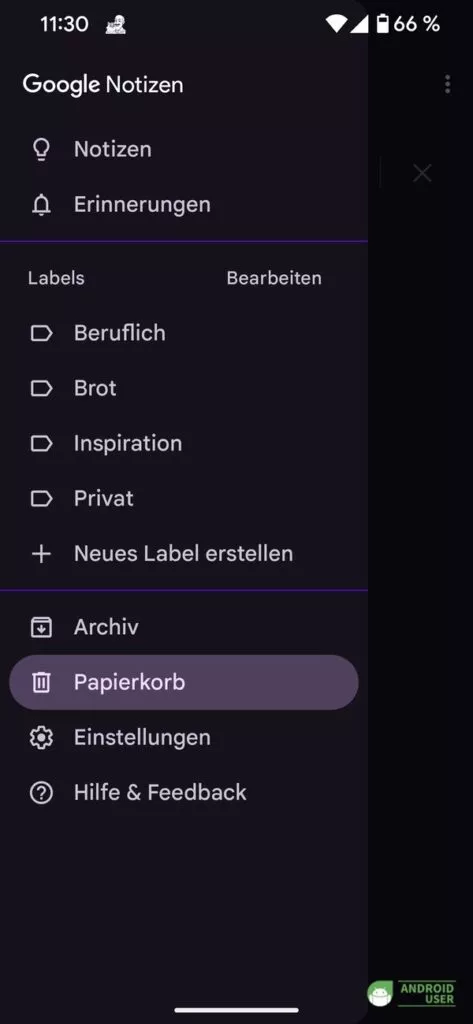Open the three-dot overflow menu

[x=448, y=84]
